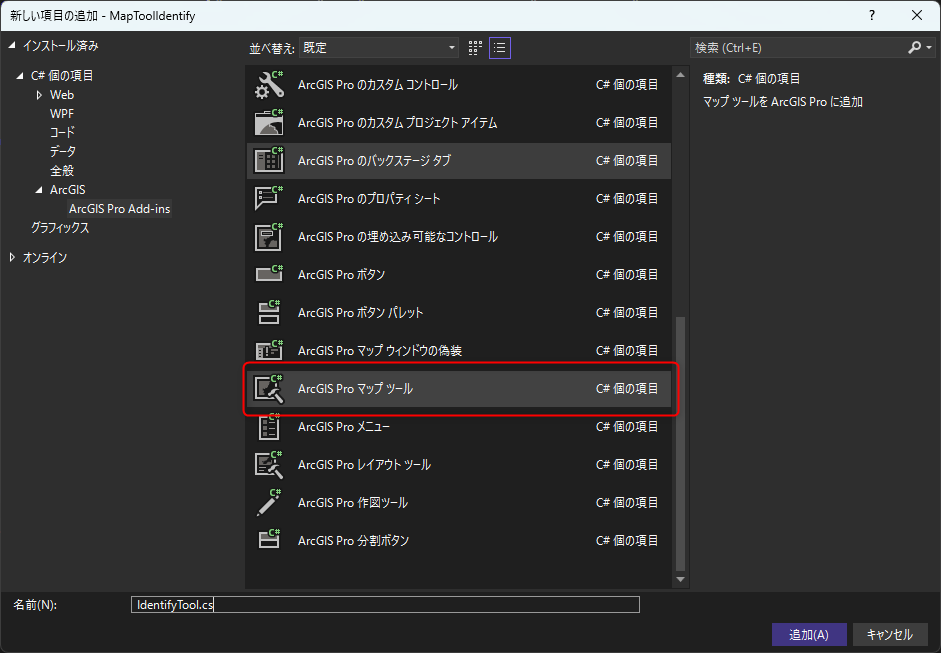Click the Backstage tab template icon

[x=269, y=160]
